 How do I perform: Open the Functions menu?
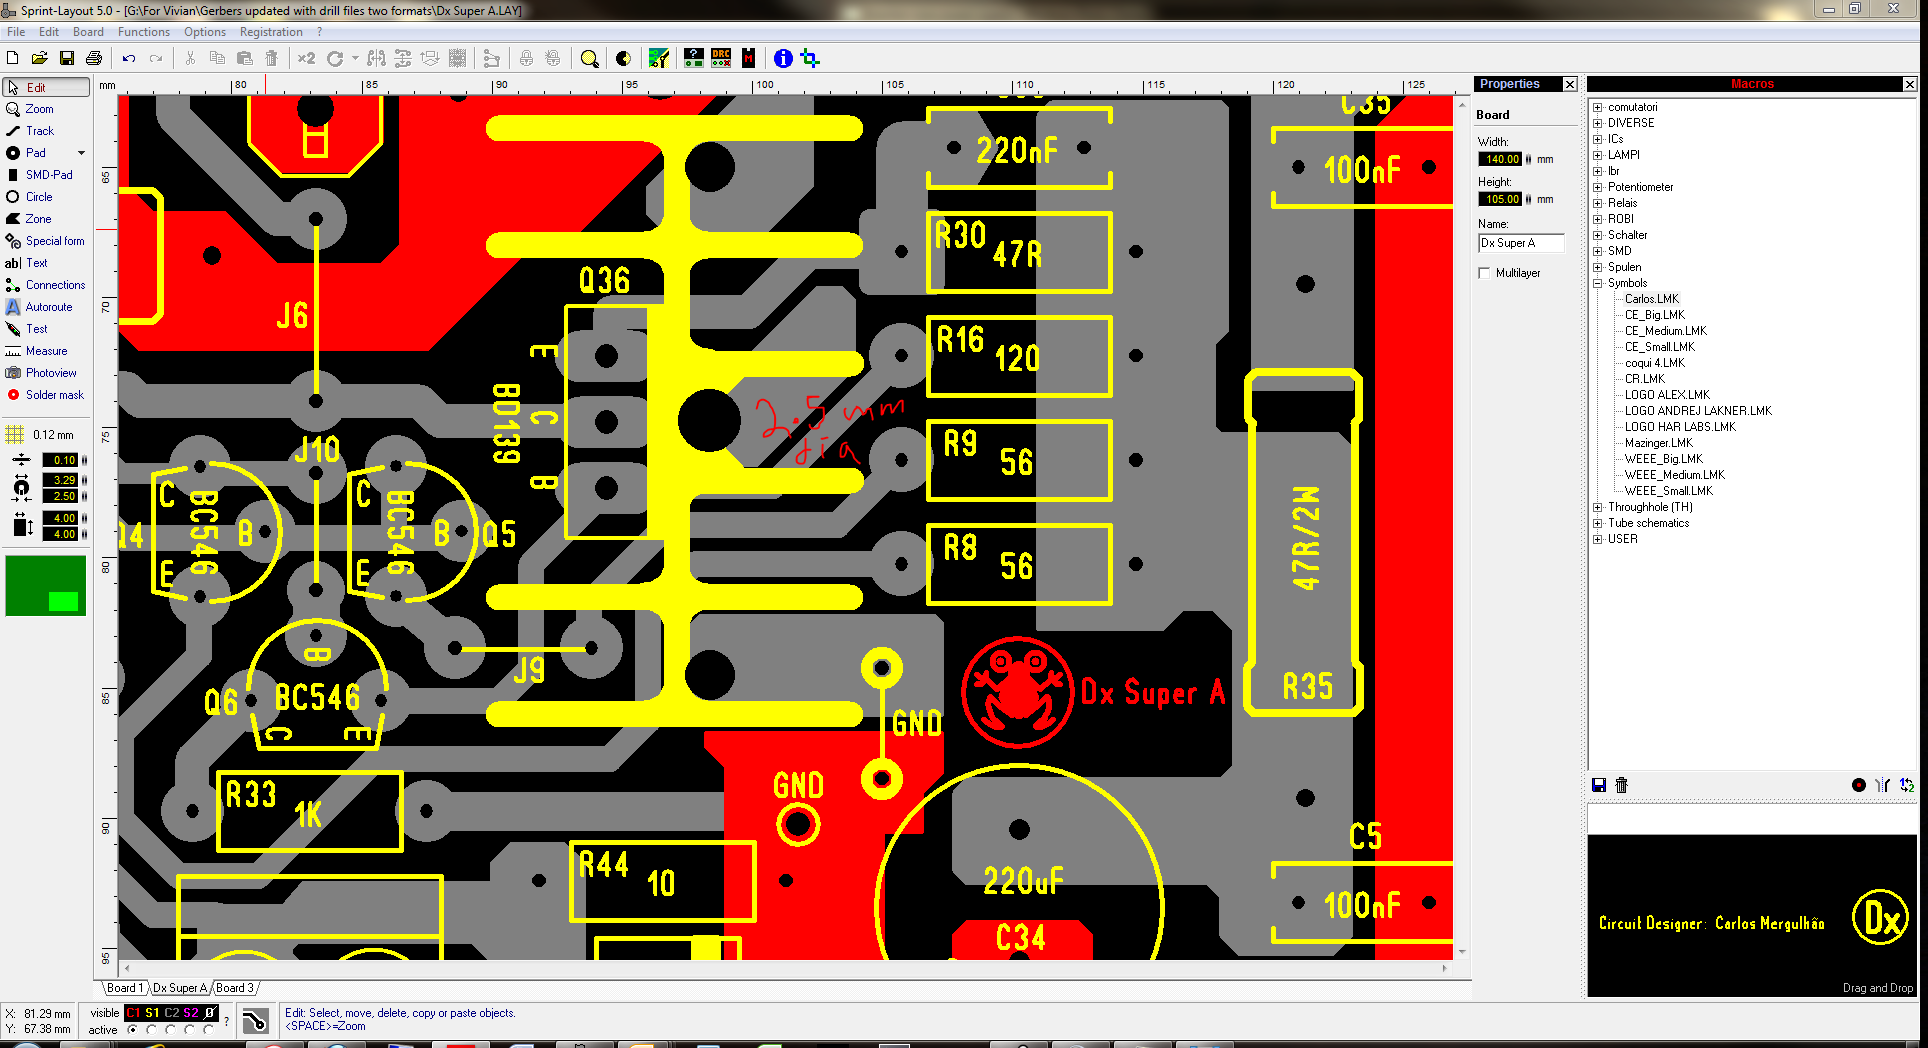(144, 32)
